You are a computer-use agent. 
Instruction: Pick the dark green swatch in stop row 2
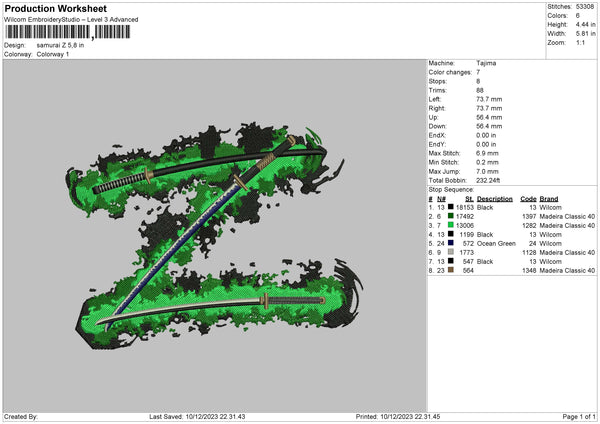click(x=451, y=216)
